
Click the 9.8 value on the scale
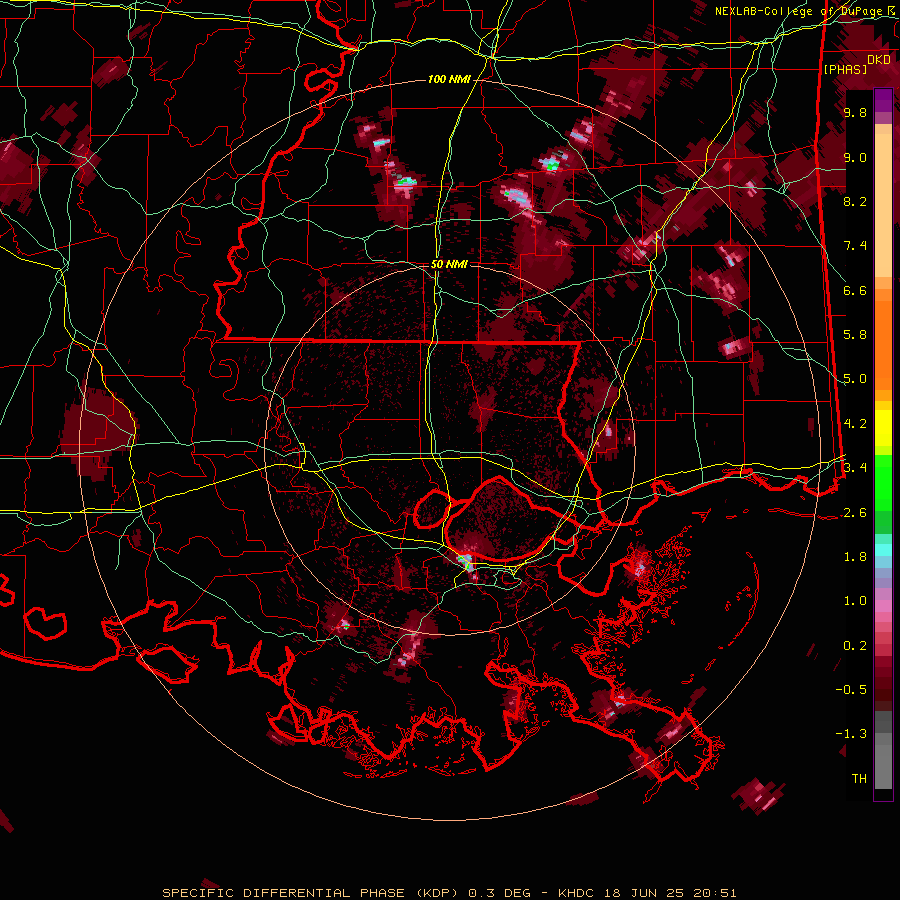(855, 113)
